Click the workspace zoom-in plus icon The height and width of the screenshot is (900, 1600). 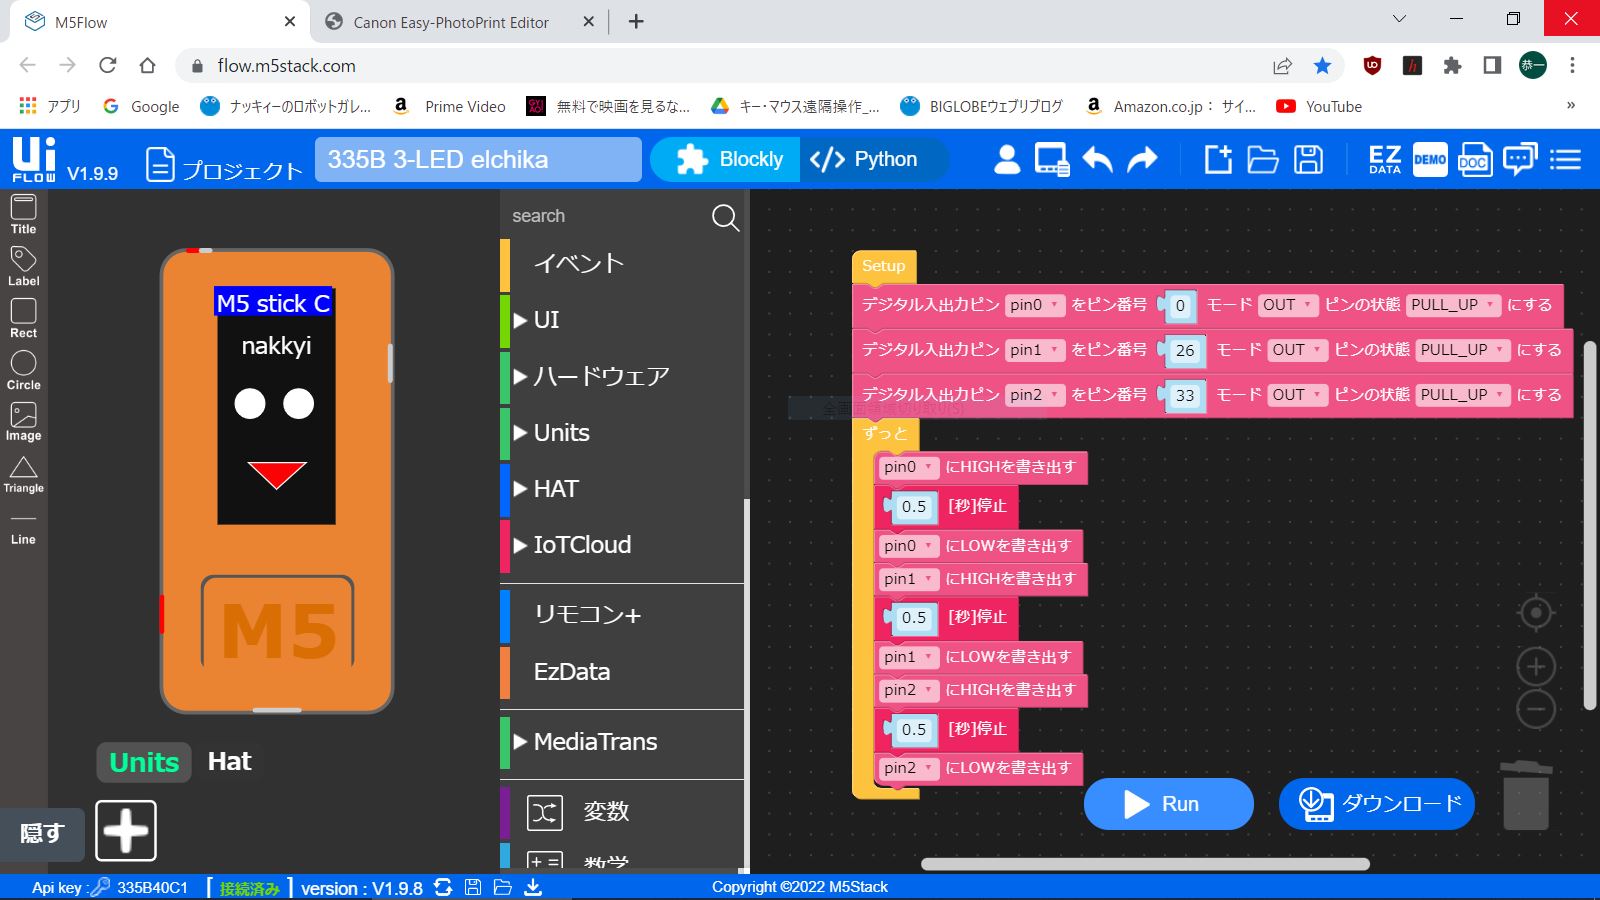[1536, 666]
